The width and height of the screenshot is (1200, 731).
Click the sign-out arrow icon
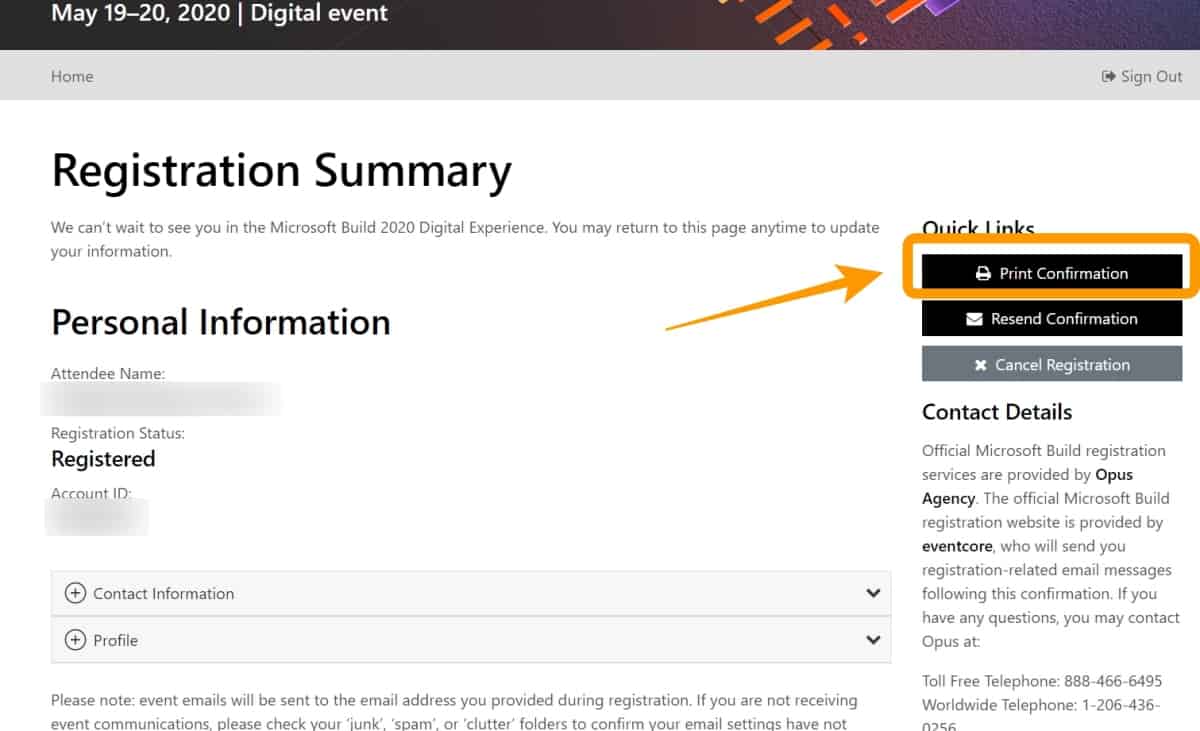1108,77
